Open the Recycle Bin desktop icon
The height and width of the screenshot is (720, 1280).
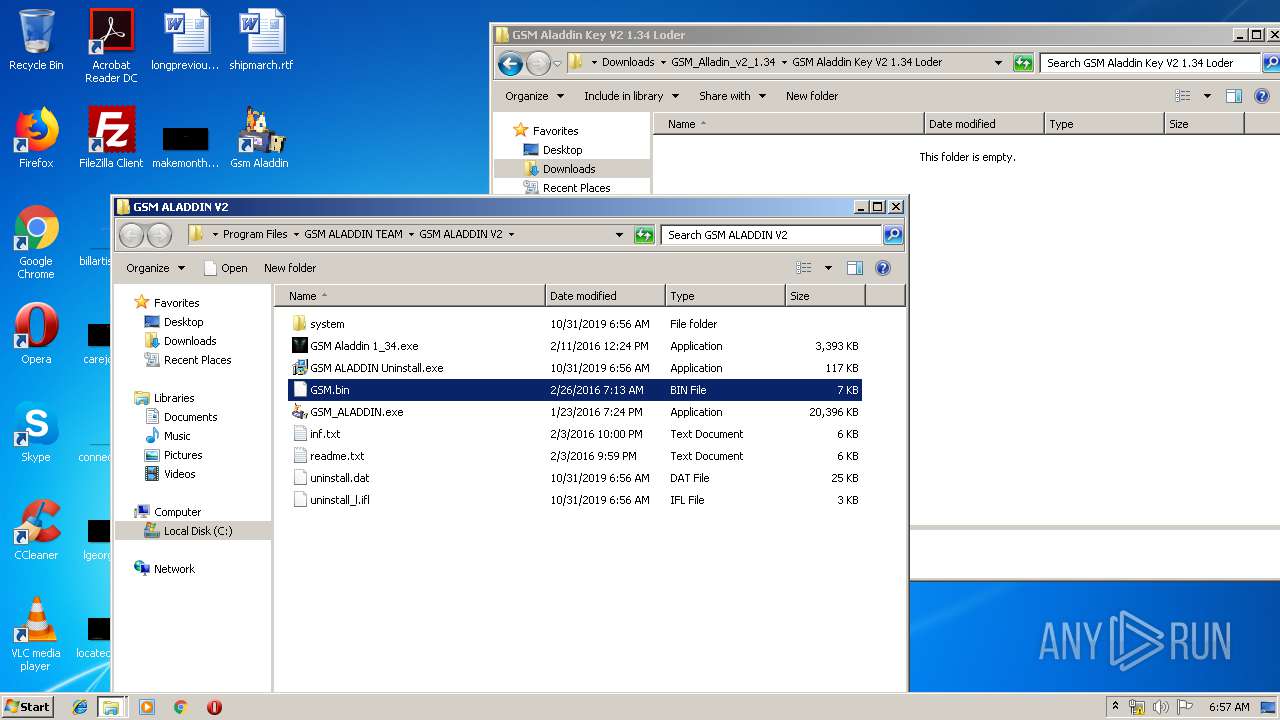tap(36, 40)
